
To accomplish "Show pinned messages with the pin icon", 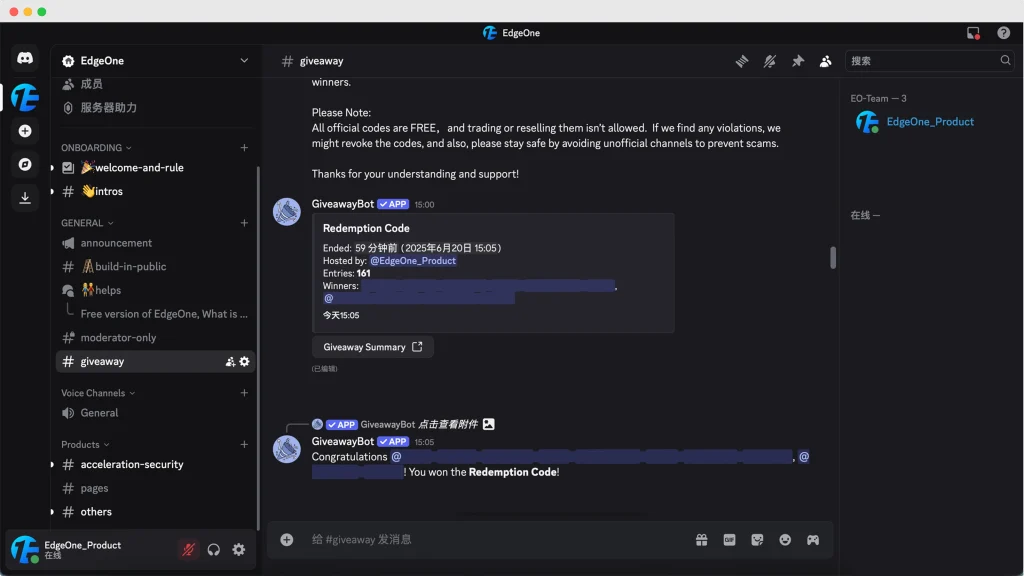I will (x=798, y=61).
